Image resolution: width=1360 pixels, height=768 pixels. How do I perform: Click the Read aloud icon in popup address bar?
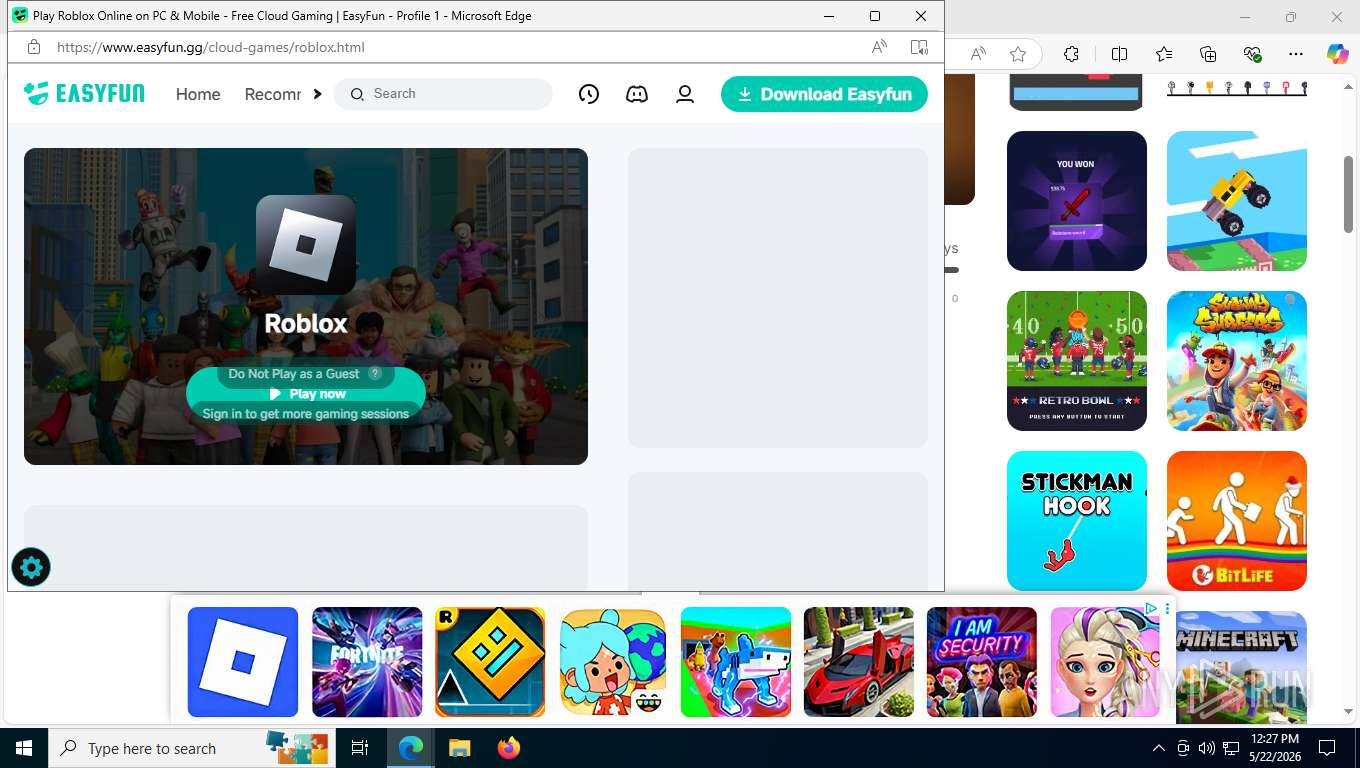(x=879, y=47)
